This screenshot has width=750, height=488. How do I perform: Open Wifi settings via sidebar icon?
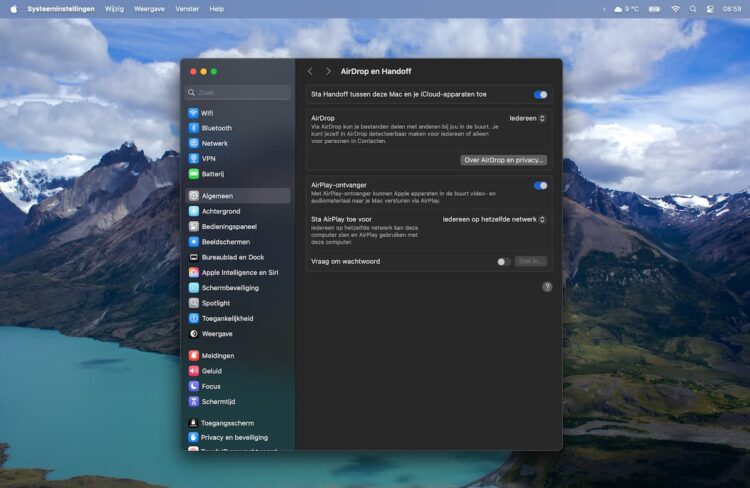(x=194, y=113)
